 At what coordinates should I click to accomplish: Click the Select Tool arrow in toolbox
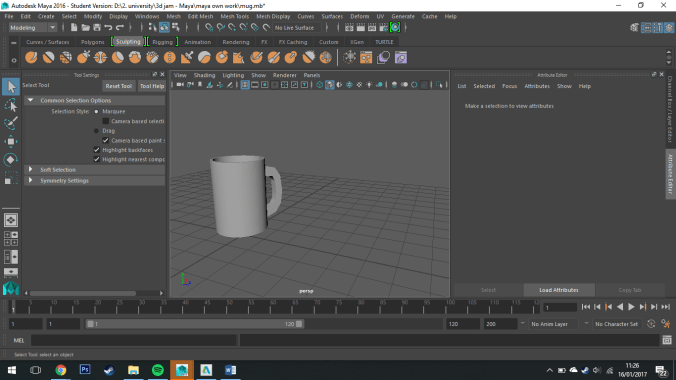(x=11, y=87)
